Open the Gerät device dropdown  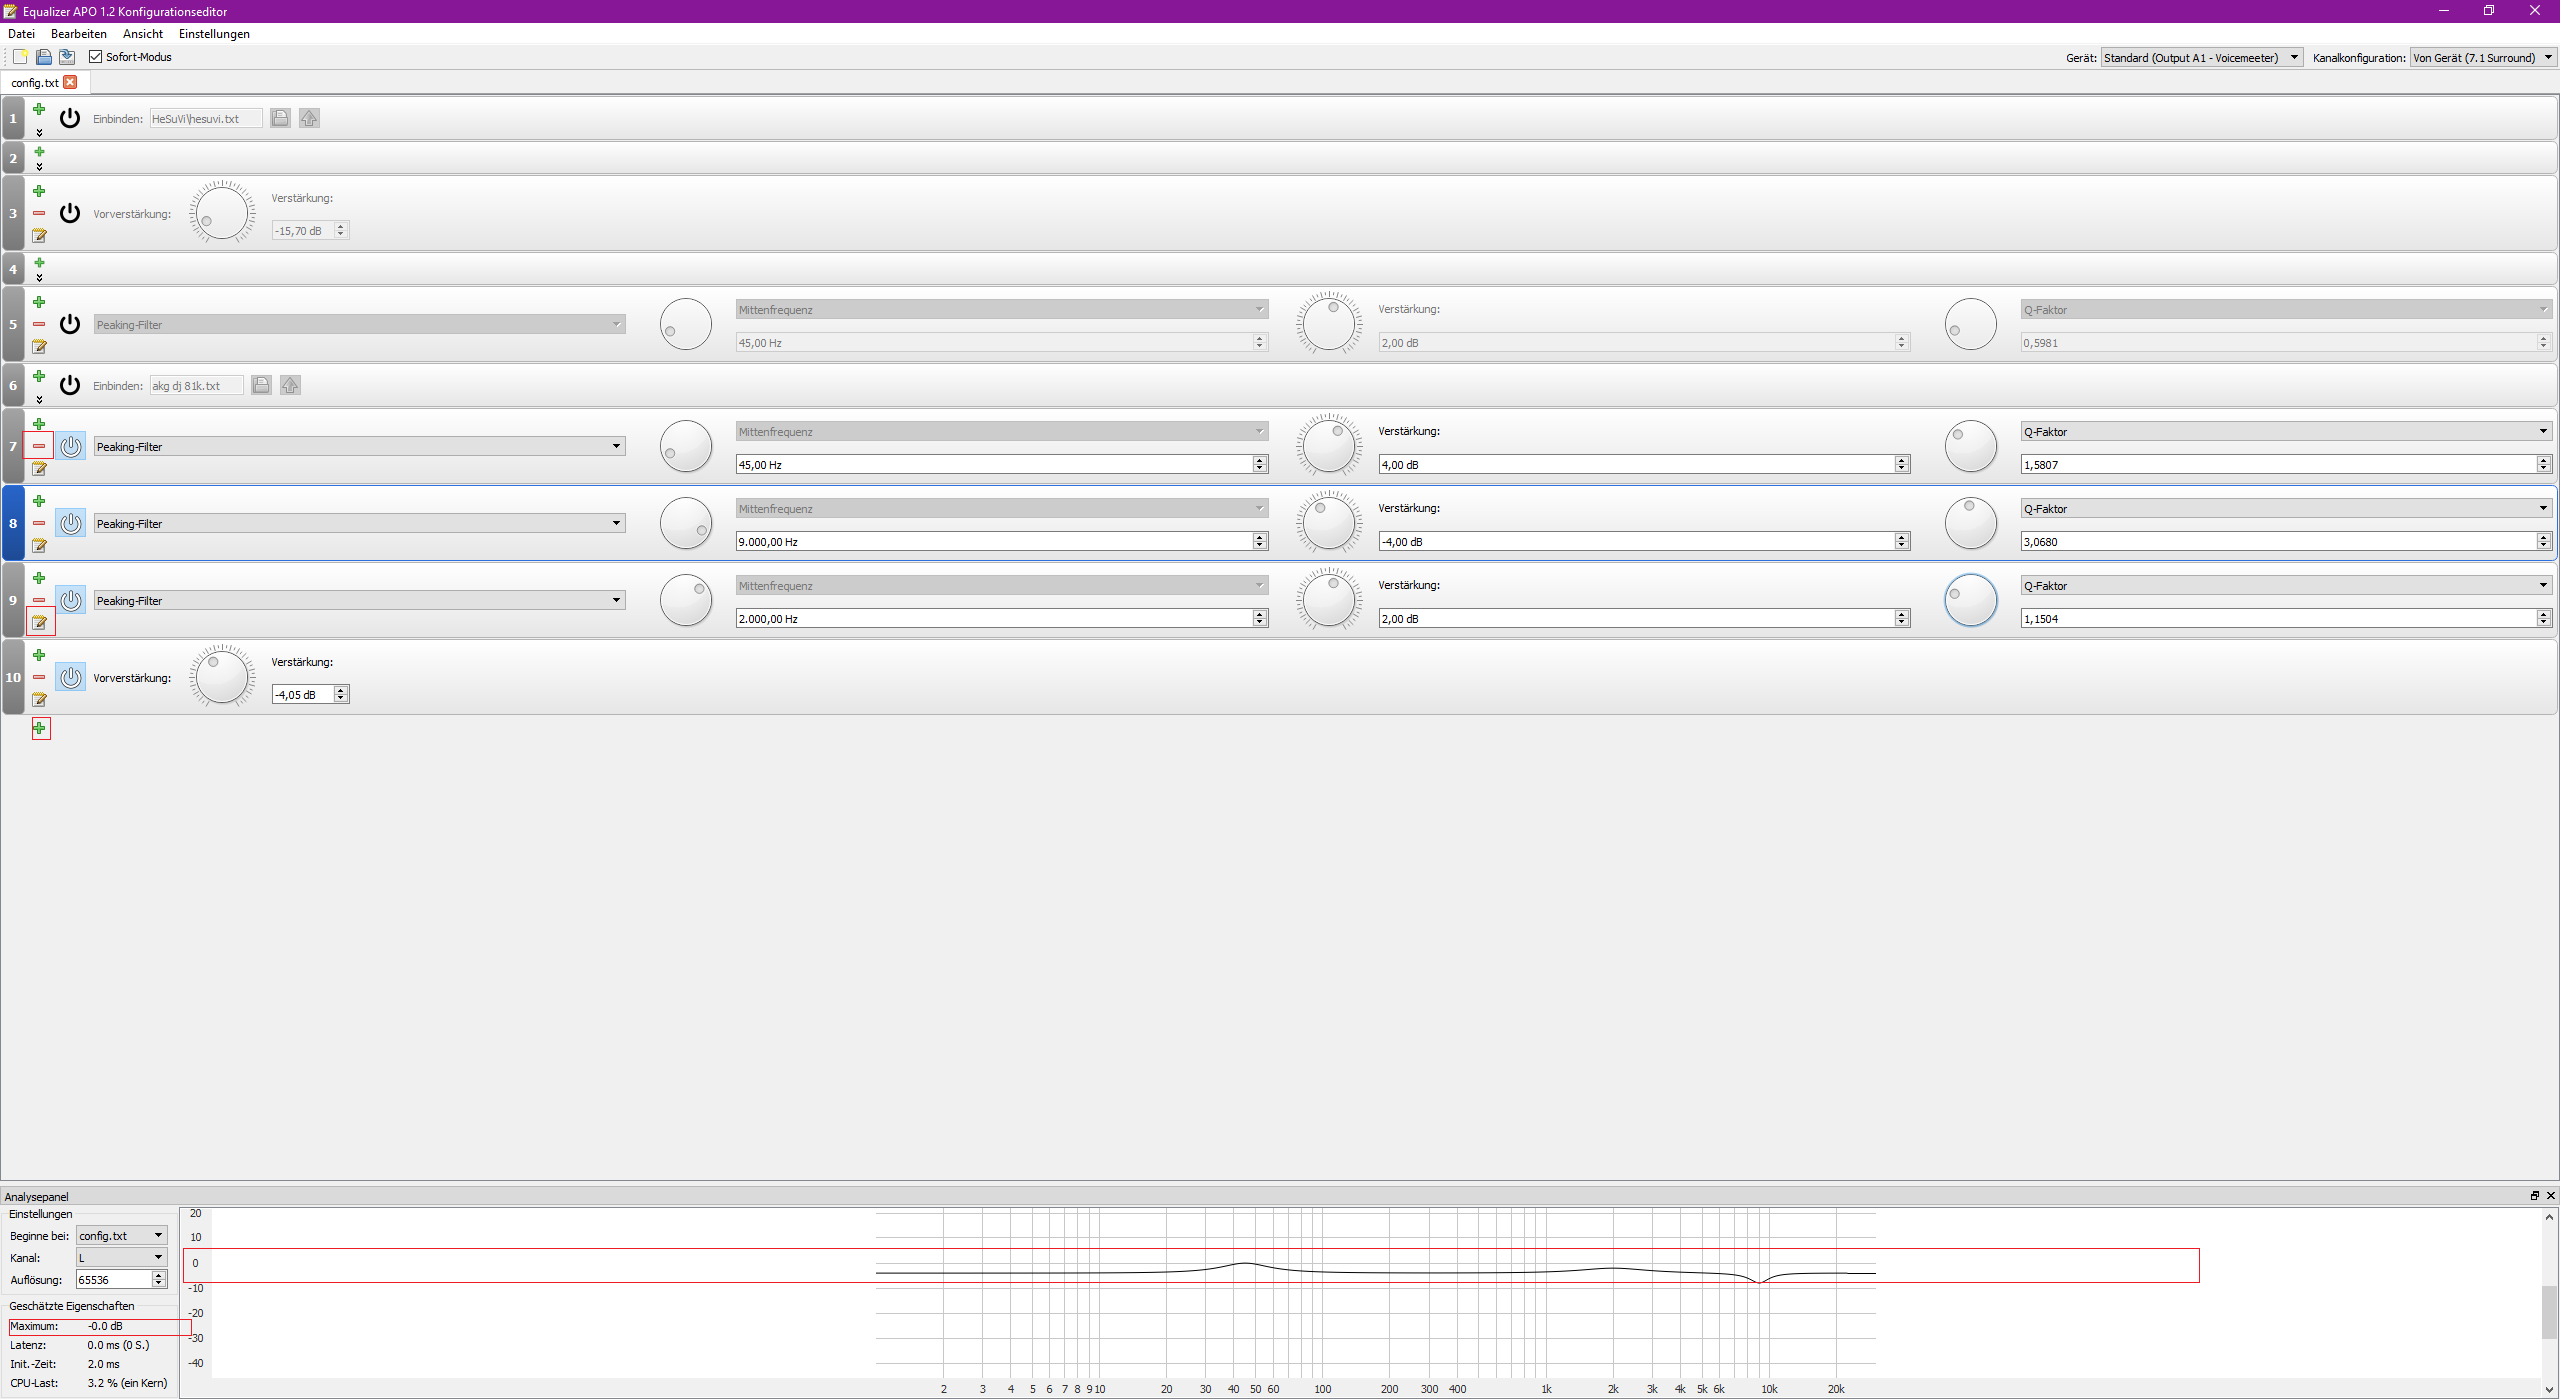[x=2201, y=58]
